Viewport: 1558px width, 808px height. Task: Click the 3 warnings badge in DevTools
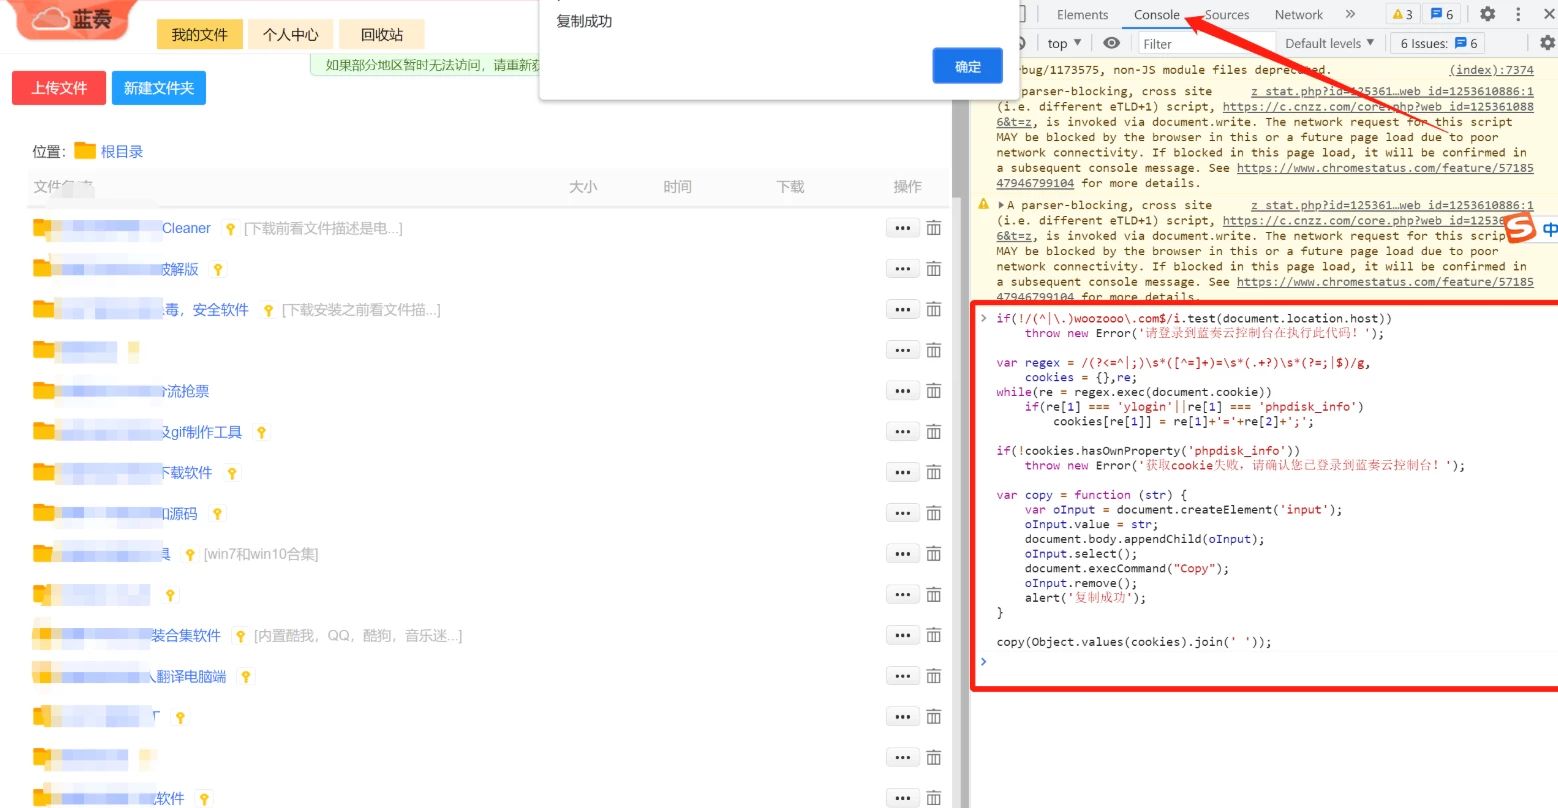(1402, 14)
